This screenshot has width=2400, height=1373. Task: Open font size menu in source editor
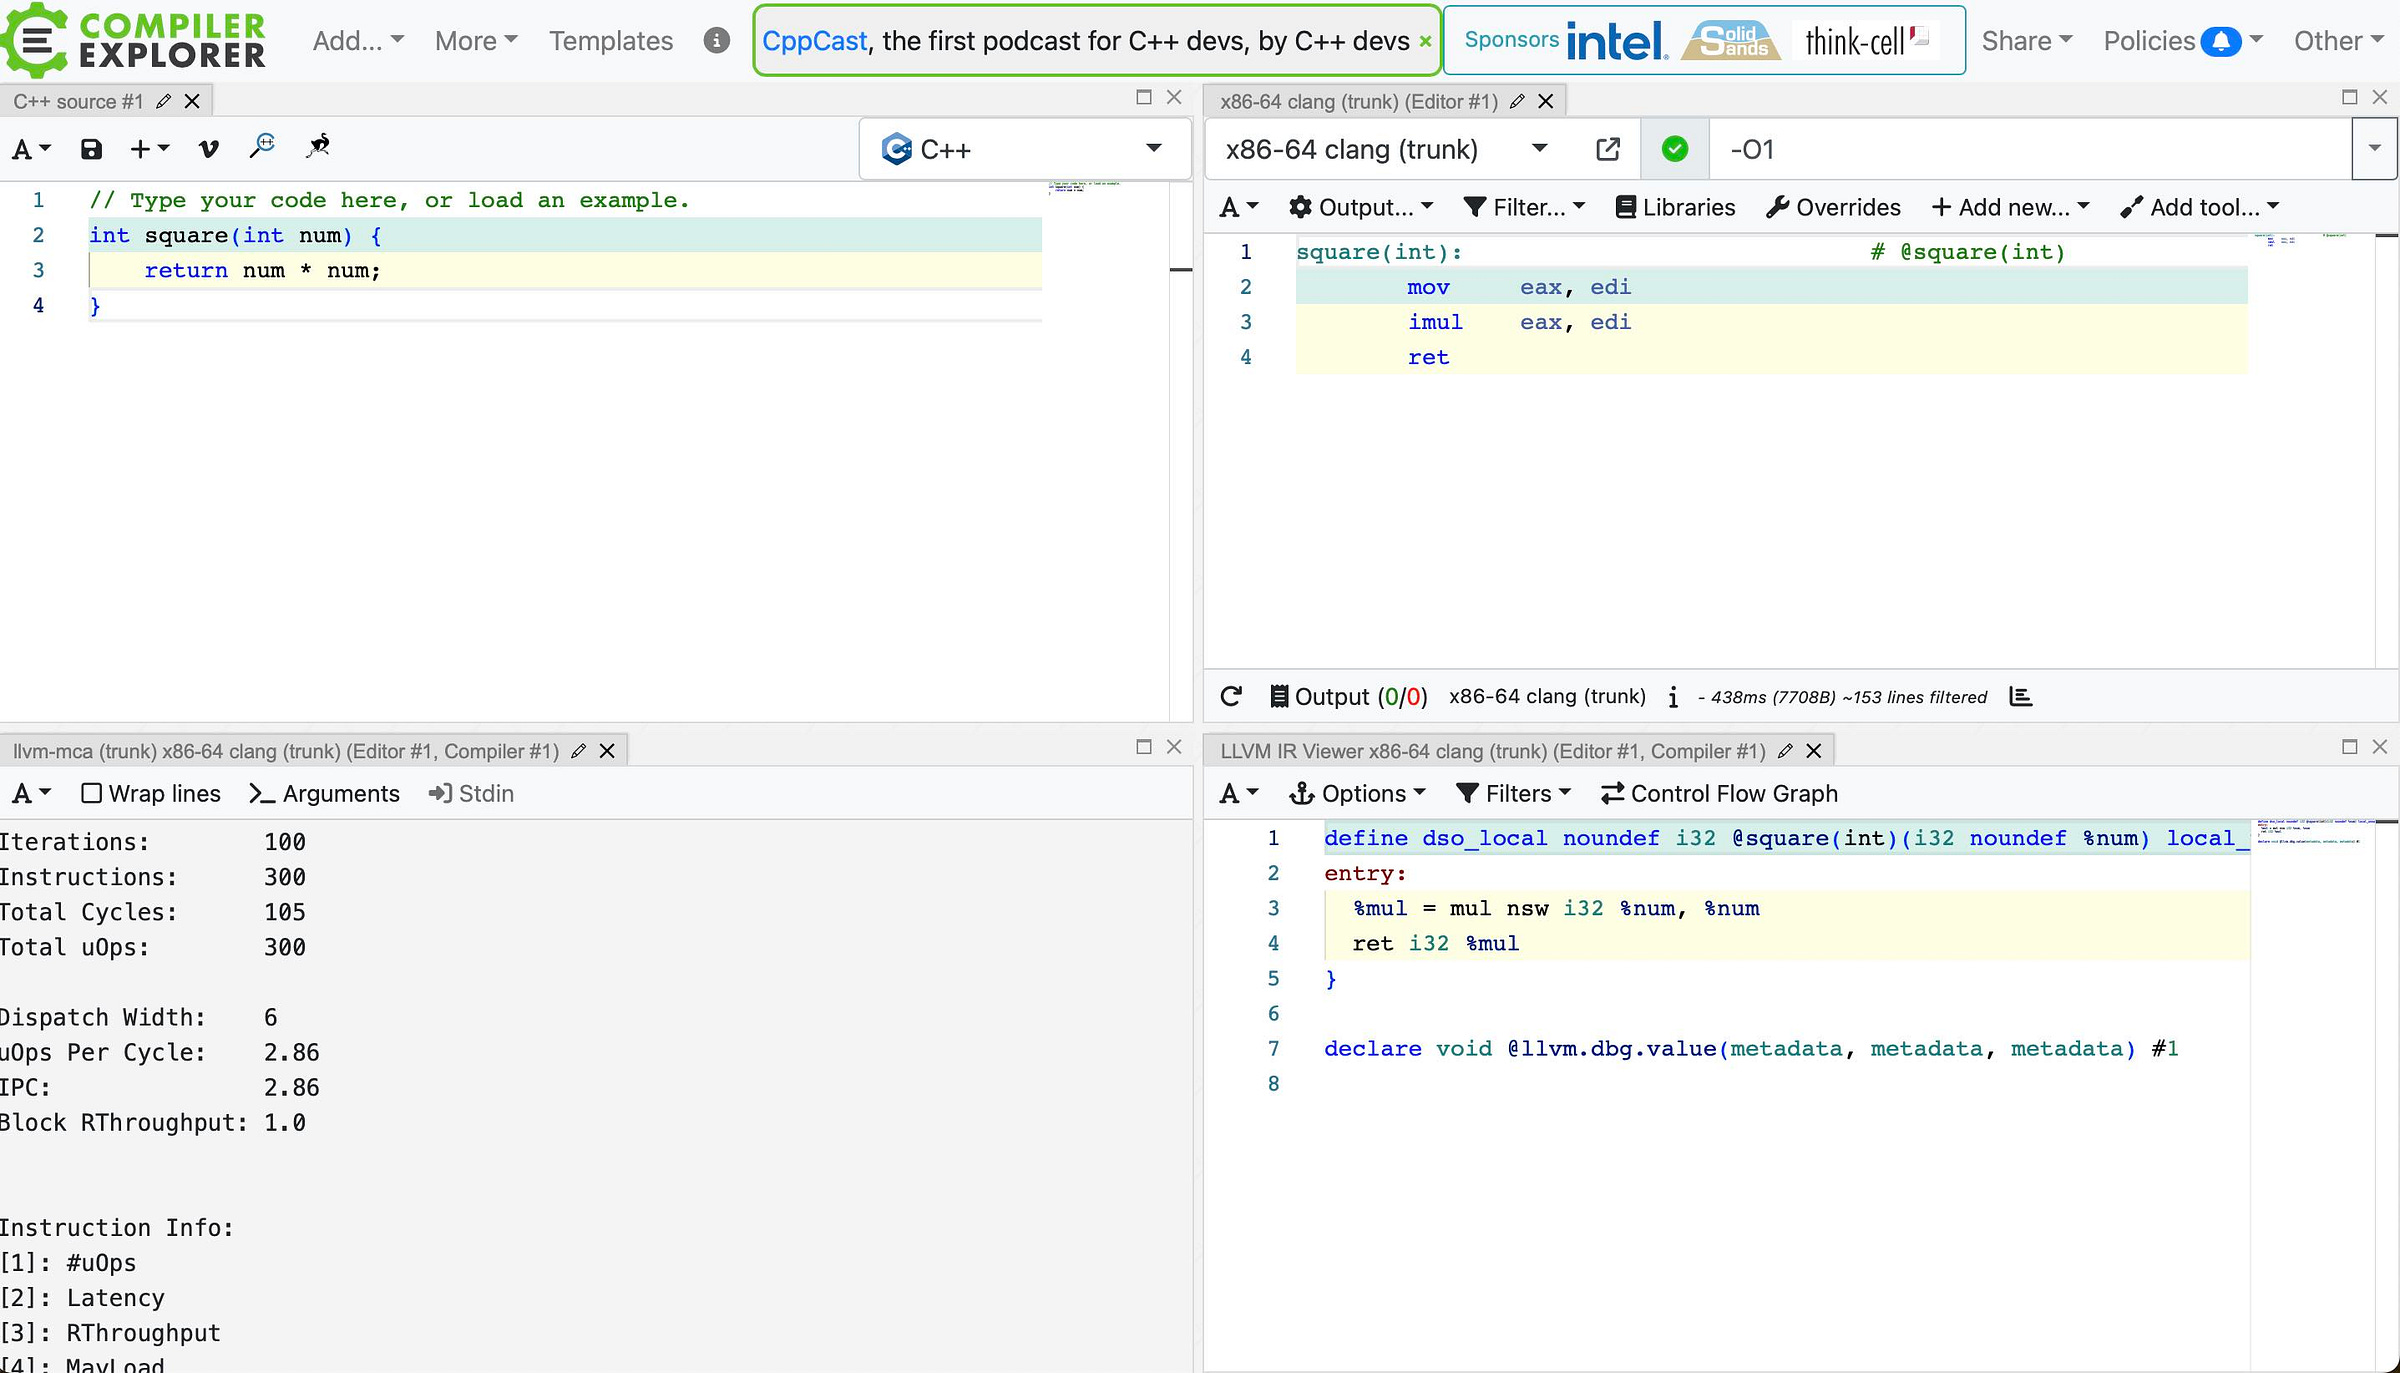31,149
